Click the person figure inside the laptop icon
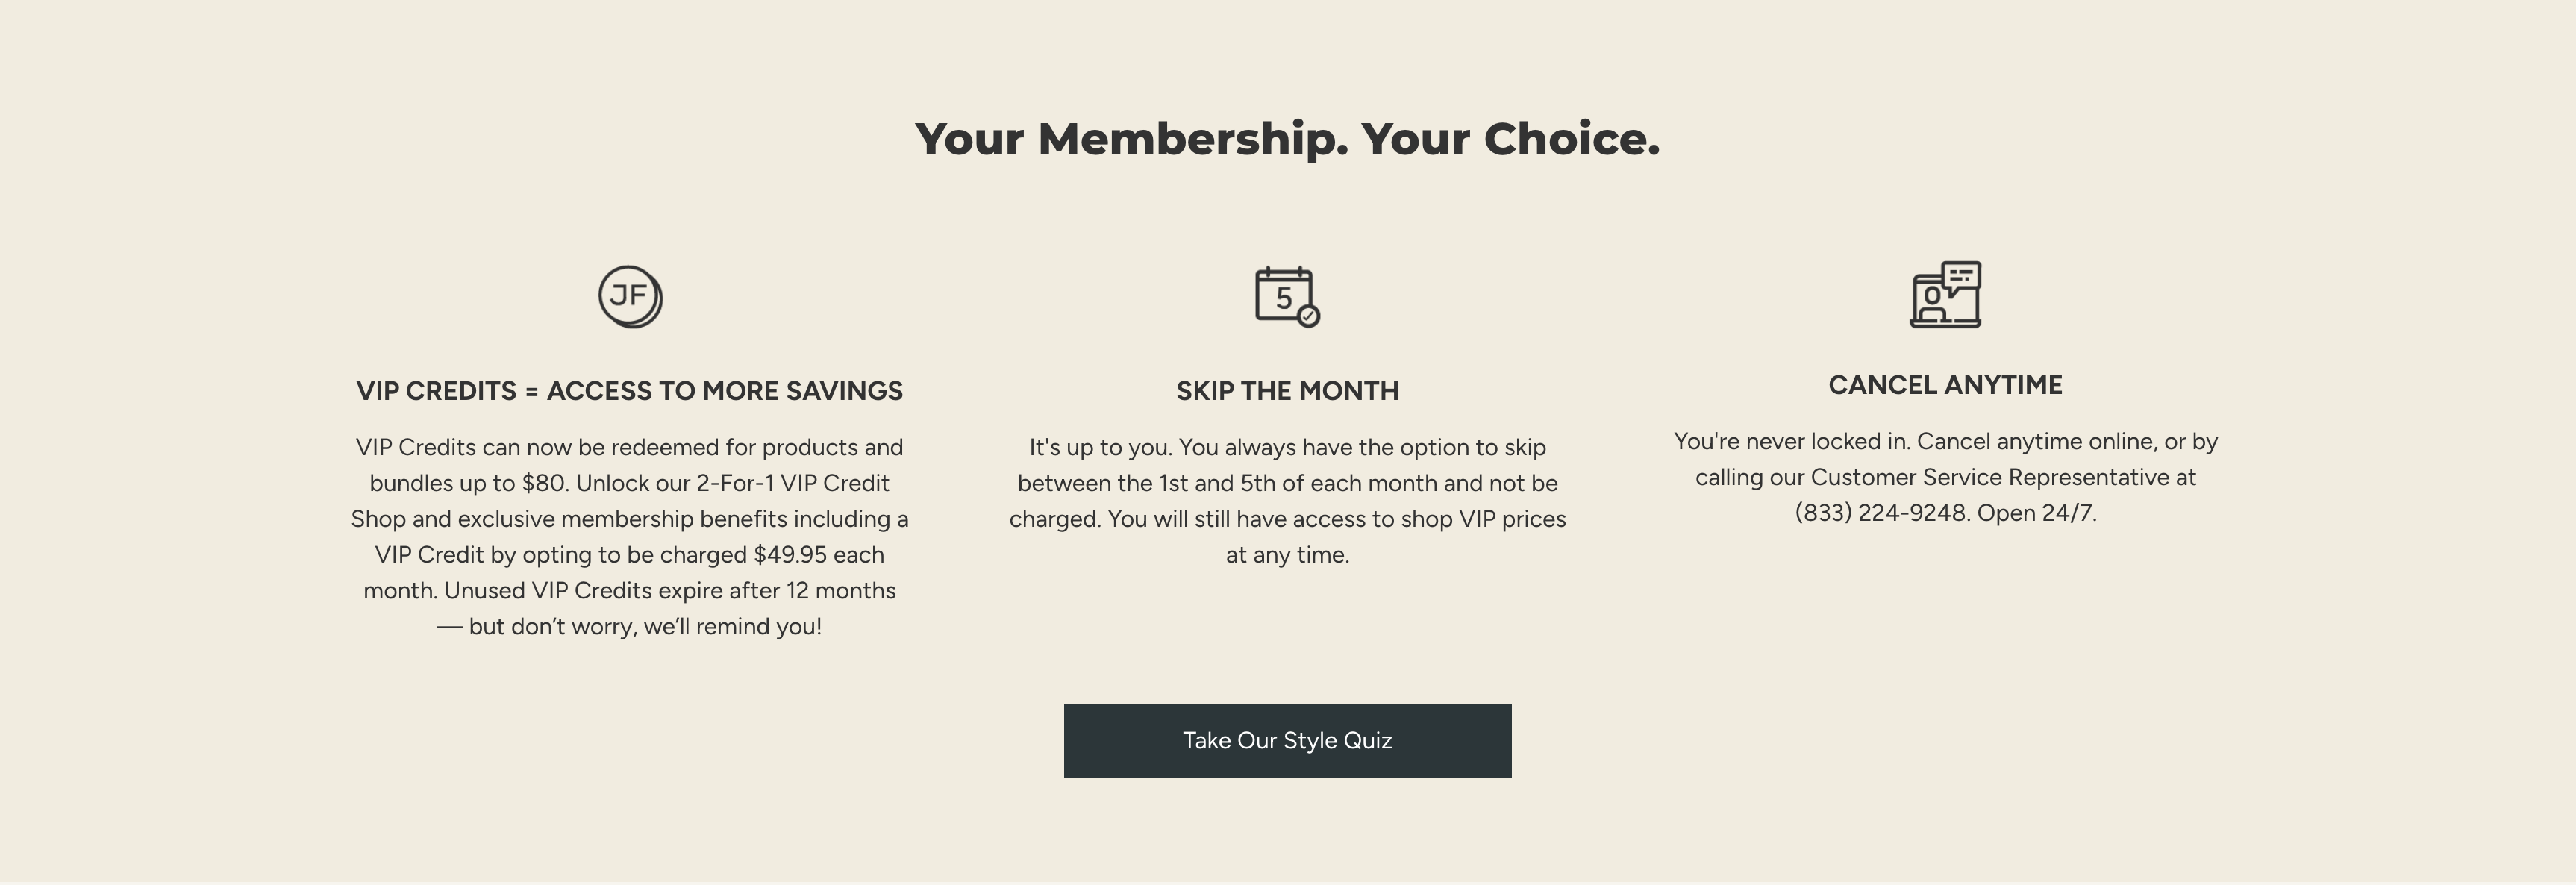 click(x=1931, y=300)
